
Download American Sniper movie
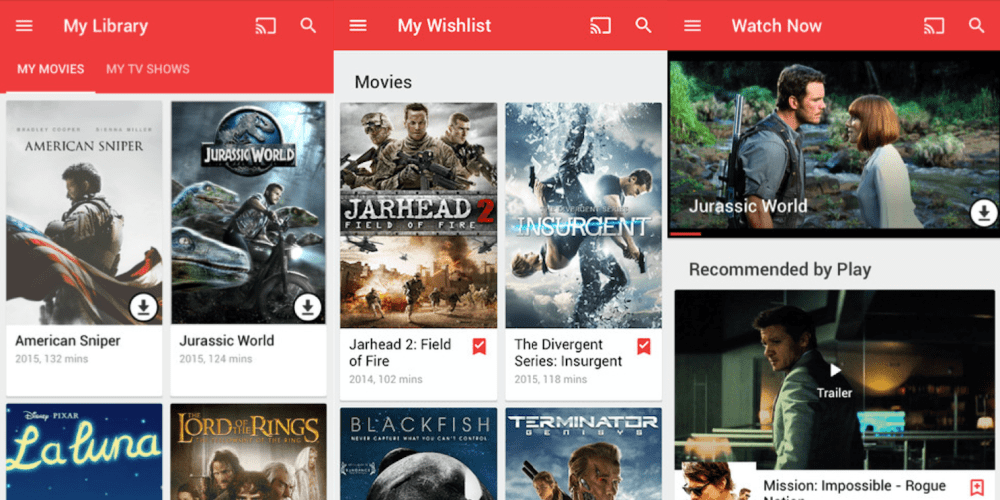[144, 307]
